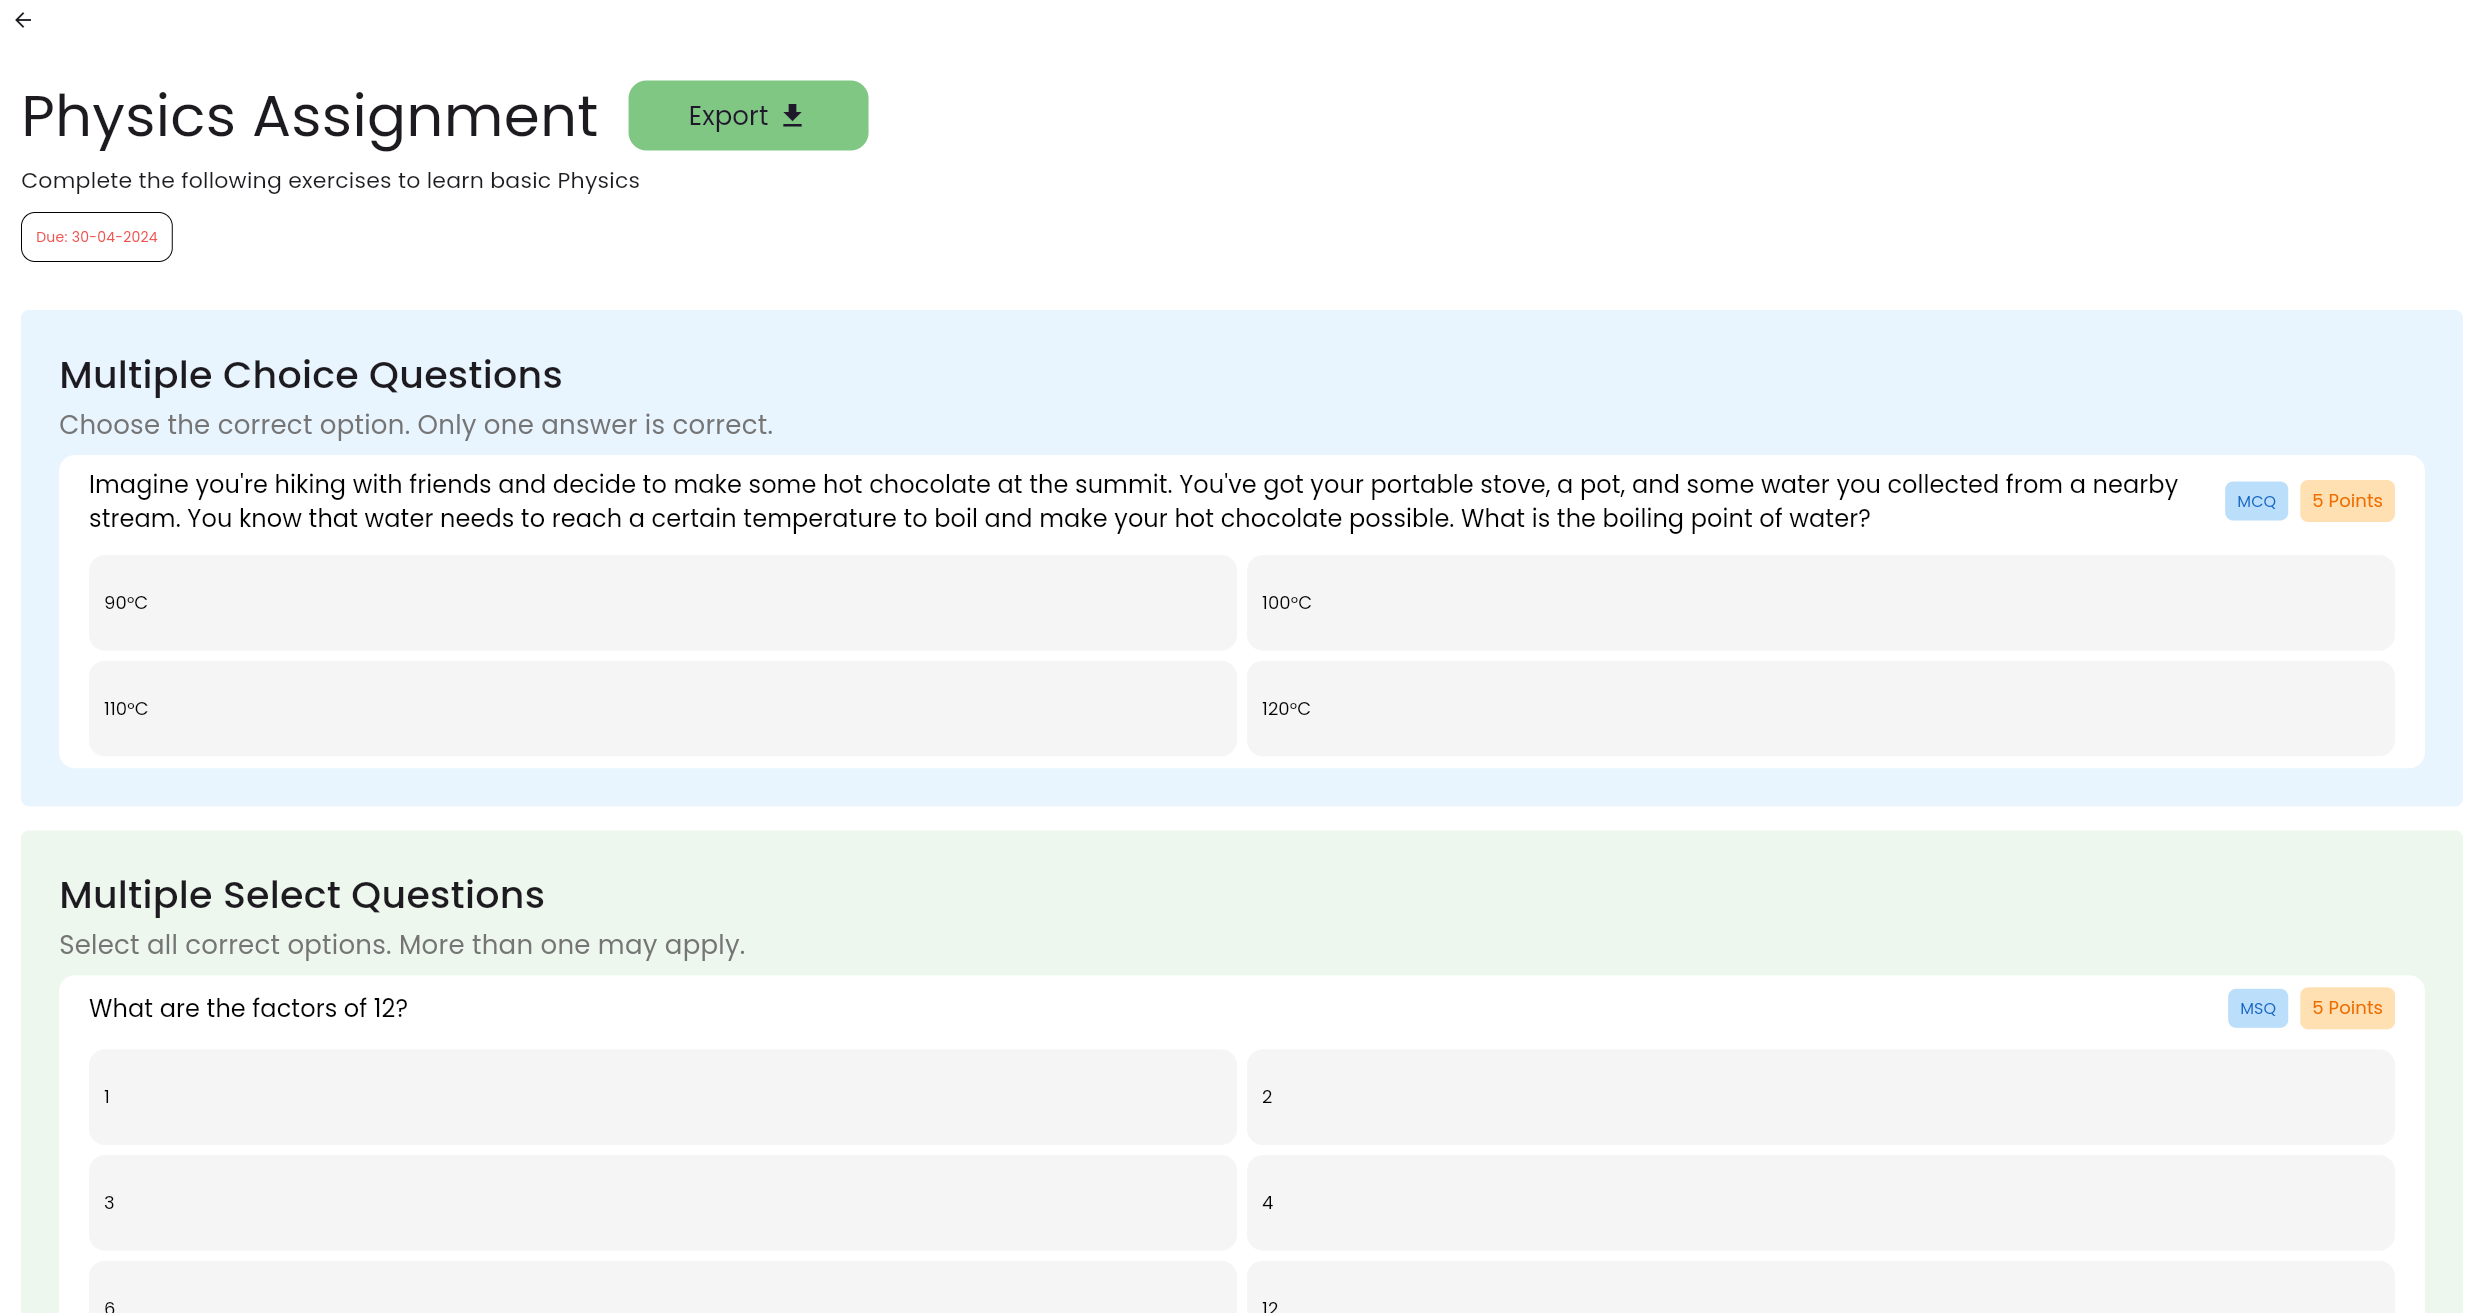The height and width of the screenshot is (1313, 2489).
Task: Select the 120°C answer option
Action: (x=1819, y=708)
